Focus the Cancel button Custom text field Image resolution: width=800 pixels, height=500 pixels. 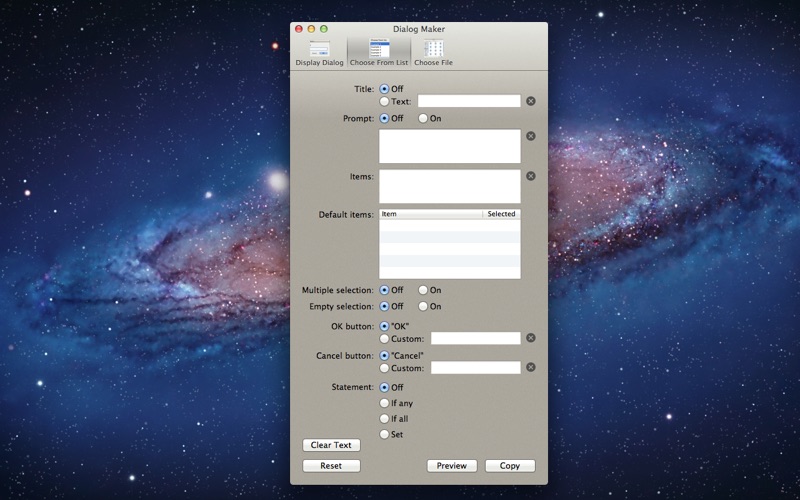[476, 367]
